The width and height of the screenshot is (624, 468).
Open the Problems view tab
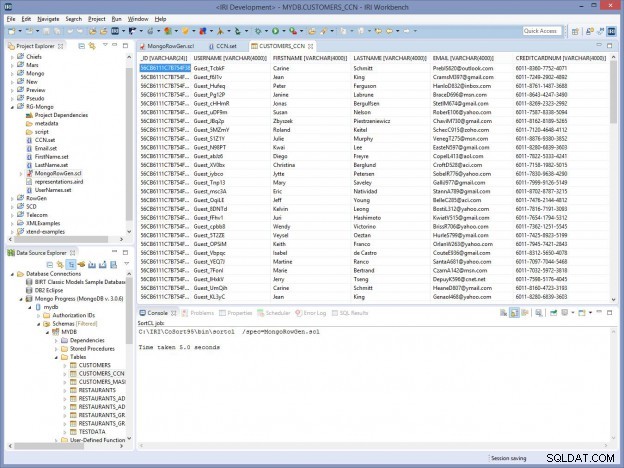pos(198,313)
